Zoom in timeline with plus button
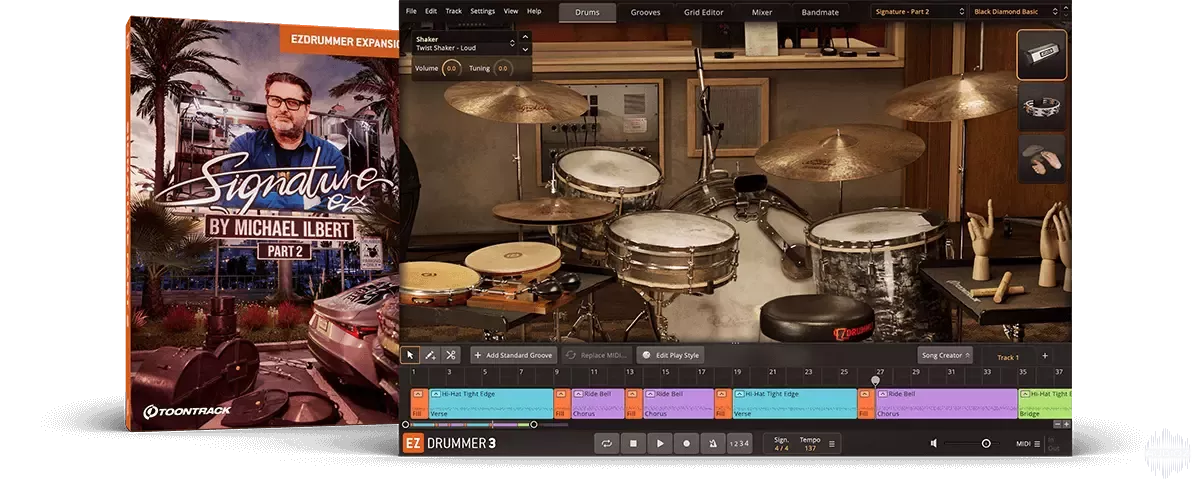The height and width of the screenshot is (488, 1200). (1066, 424)
